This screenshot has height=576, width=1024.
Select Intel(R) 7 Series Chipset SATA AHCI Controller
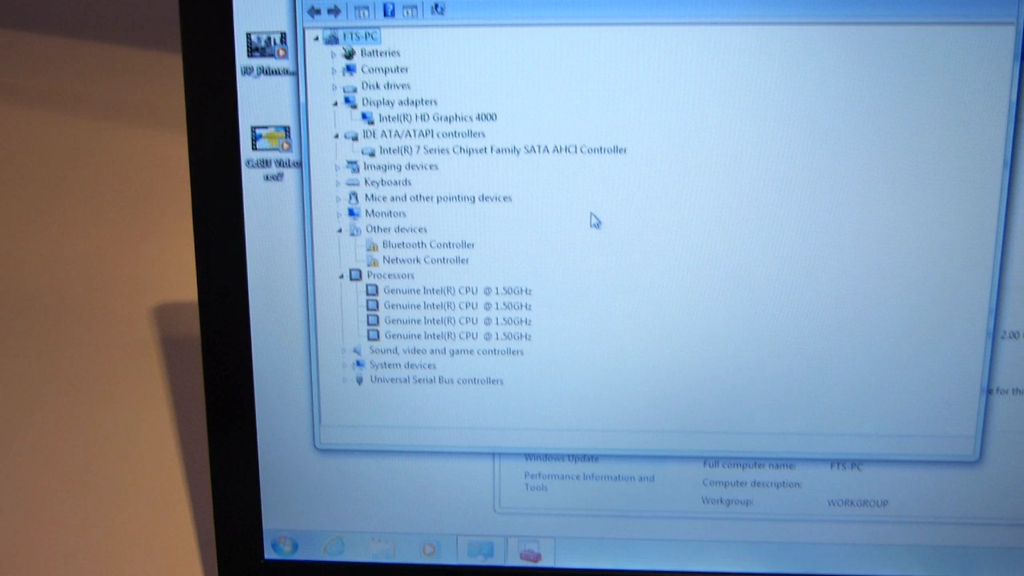(503, 150)
